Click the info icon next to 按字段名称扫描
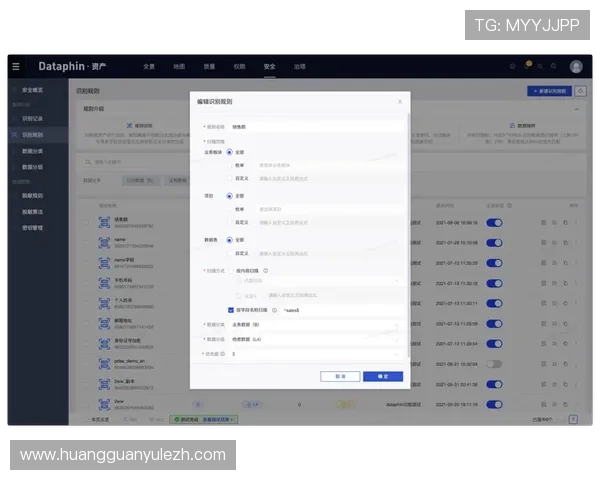This screenshot has height=480, width=600. (274, 310)
